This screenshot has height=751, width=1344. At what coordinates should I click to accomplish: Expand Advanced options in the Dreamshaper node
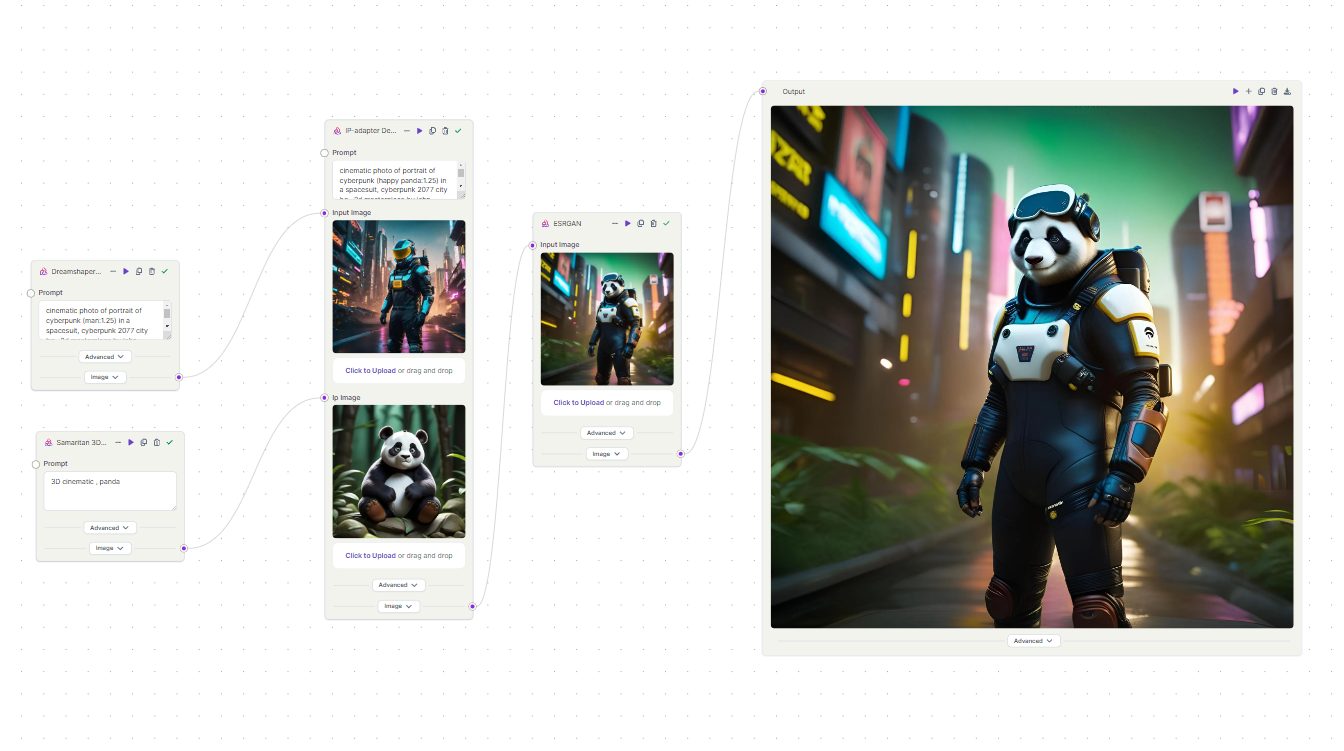pyautogui.click(x=105, y=357)
